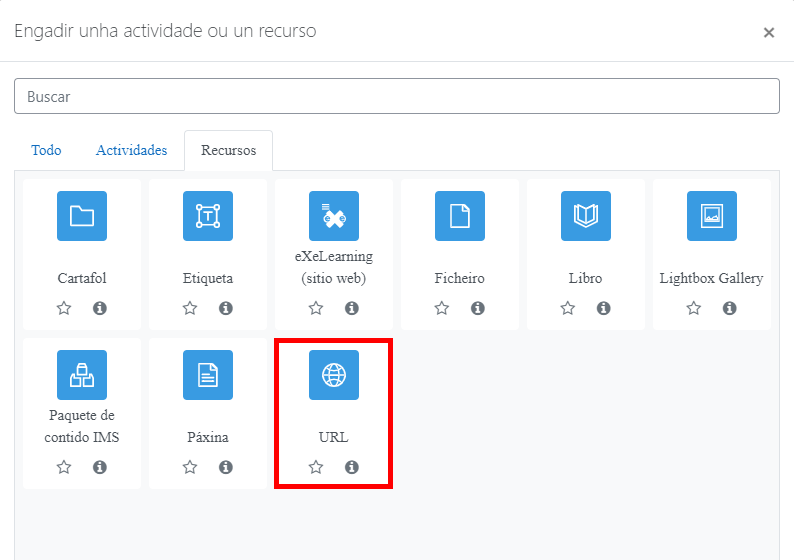The width and height of the screenshot is (794, 560).
Task: Show info for the Ficheiro resource
Action: click(x=478, y=308)
